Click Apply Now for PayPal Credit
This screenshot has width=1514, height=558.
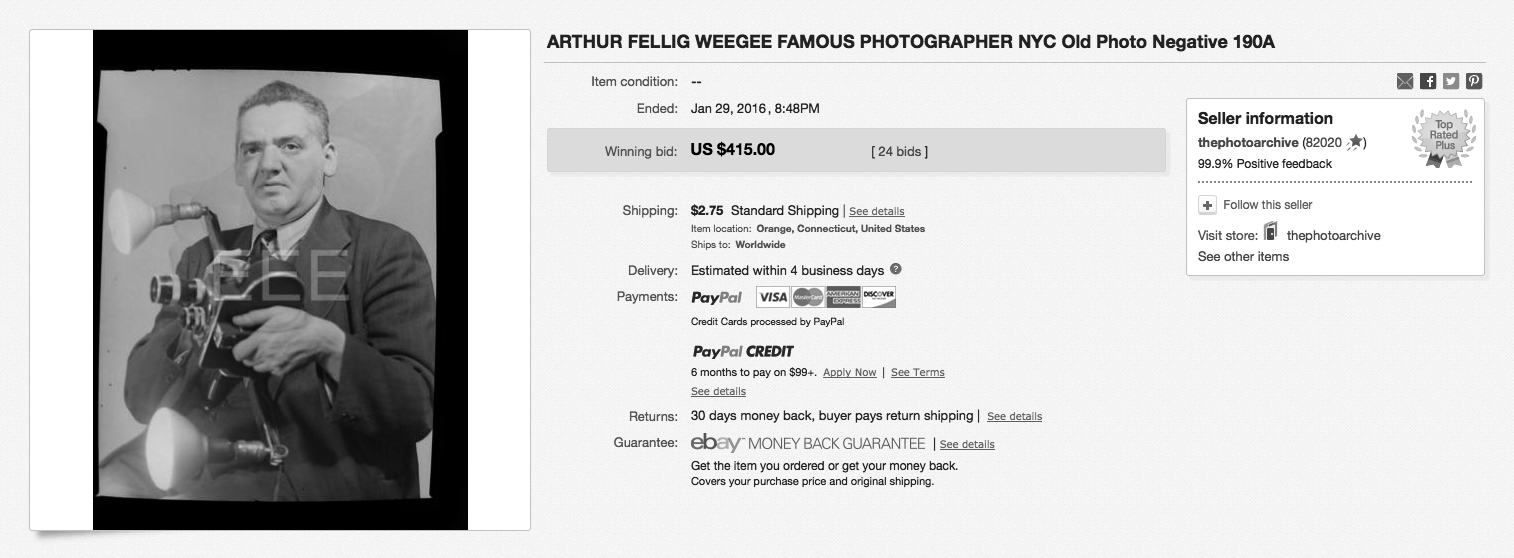coord(849,373)
